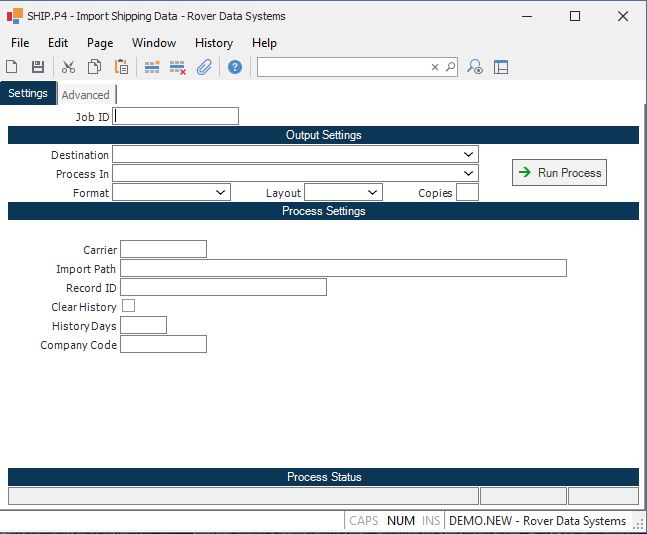Open attachments with the paperclip icon
Viewport: 647px width, 534px height.
click(x=204, y=67)
